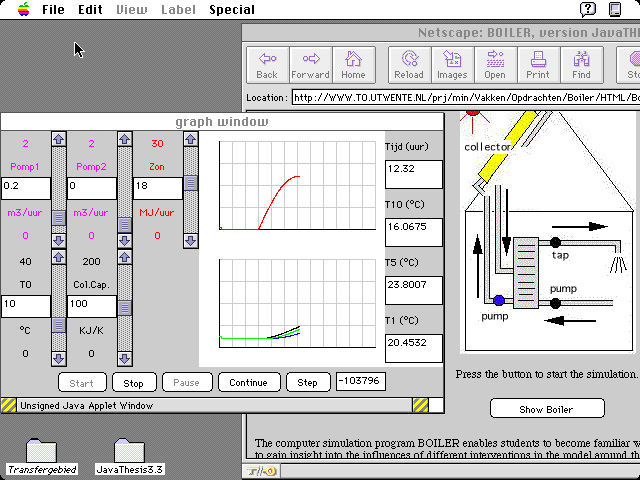Click the Netscape Location URL field
This screenshot has height=480, width=640.
point(466,98)
